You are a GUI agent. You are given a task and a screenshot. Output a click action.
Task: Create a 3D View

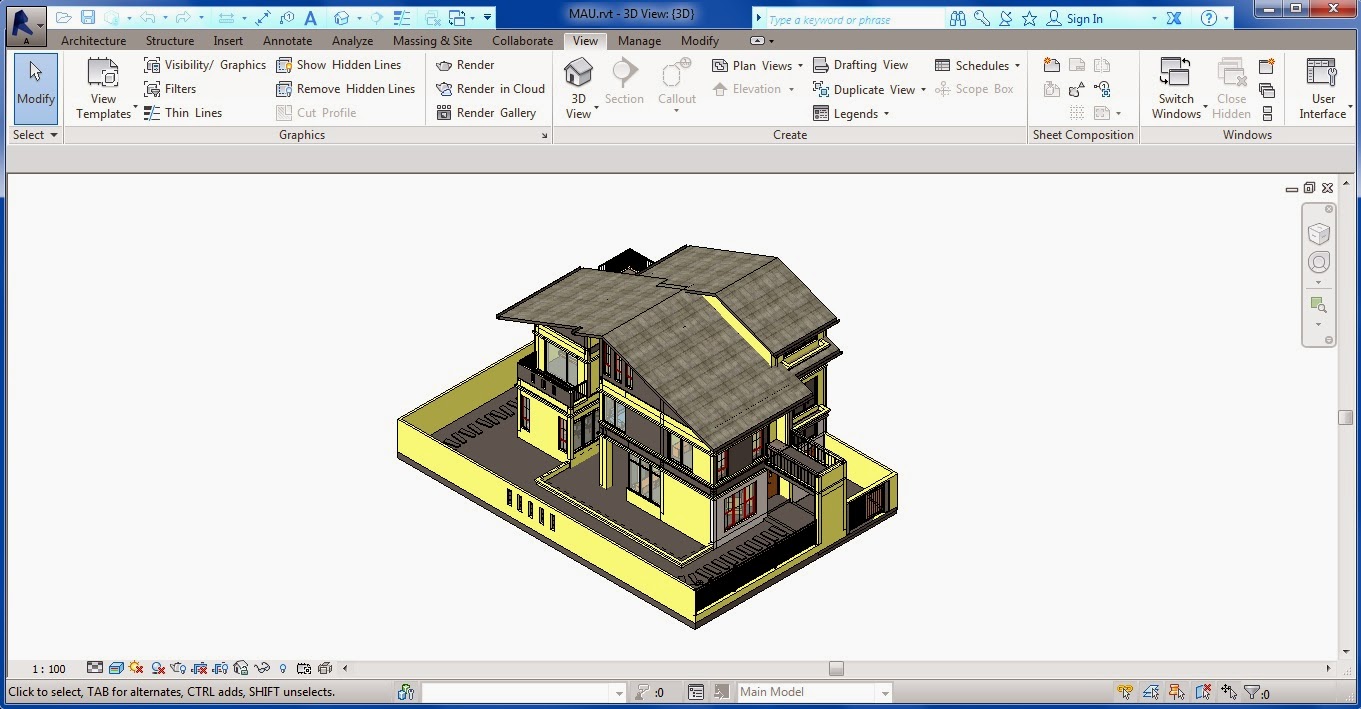coord(578,85)
